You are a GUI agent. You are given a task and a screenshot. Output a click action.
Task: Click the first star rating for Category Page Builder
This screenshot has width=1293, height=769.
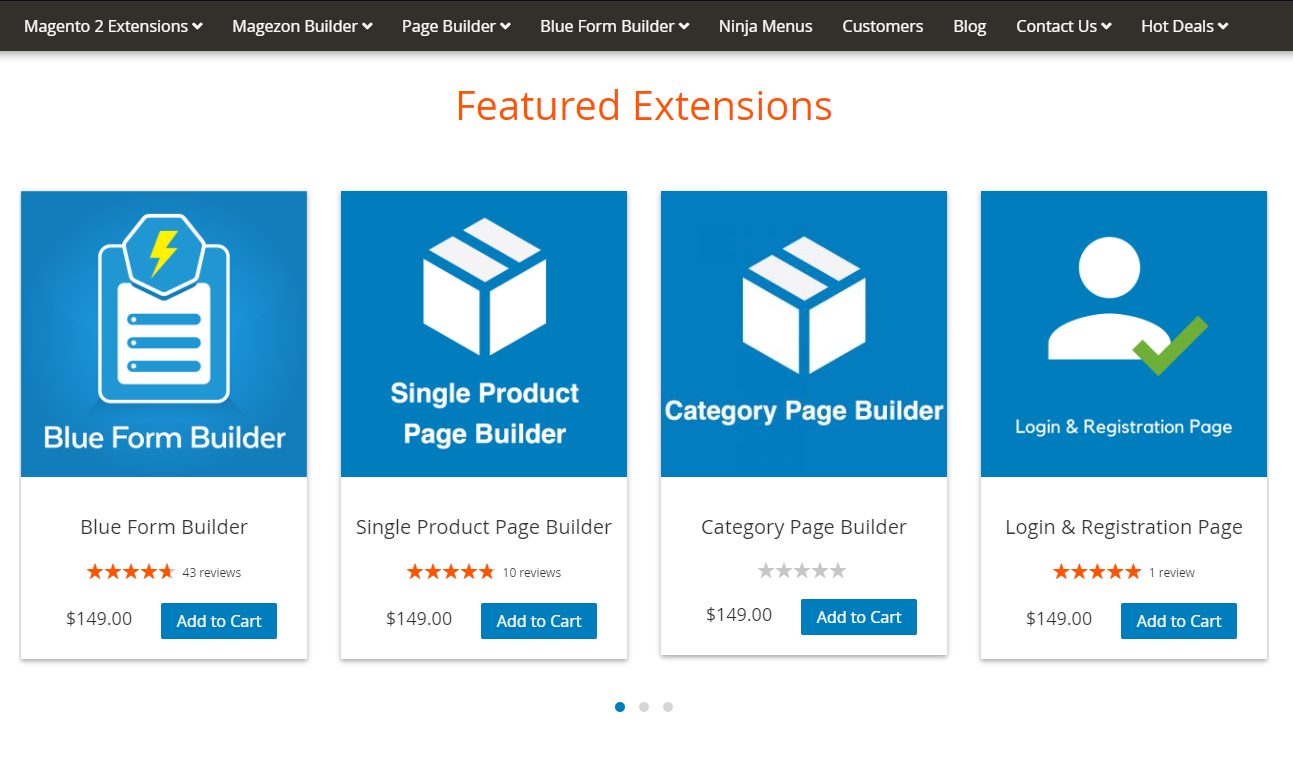pyautogui.click(x=767, y=570)
